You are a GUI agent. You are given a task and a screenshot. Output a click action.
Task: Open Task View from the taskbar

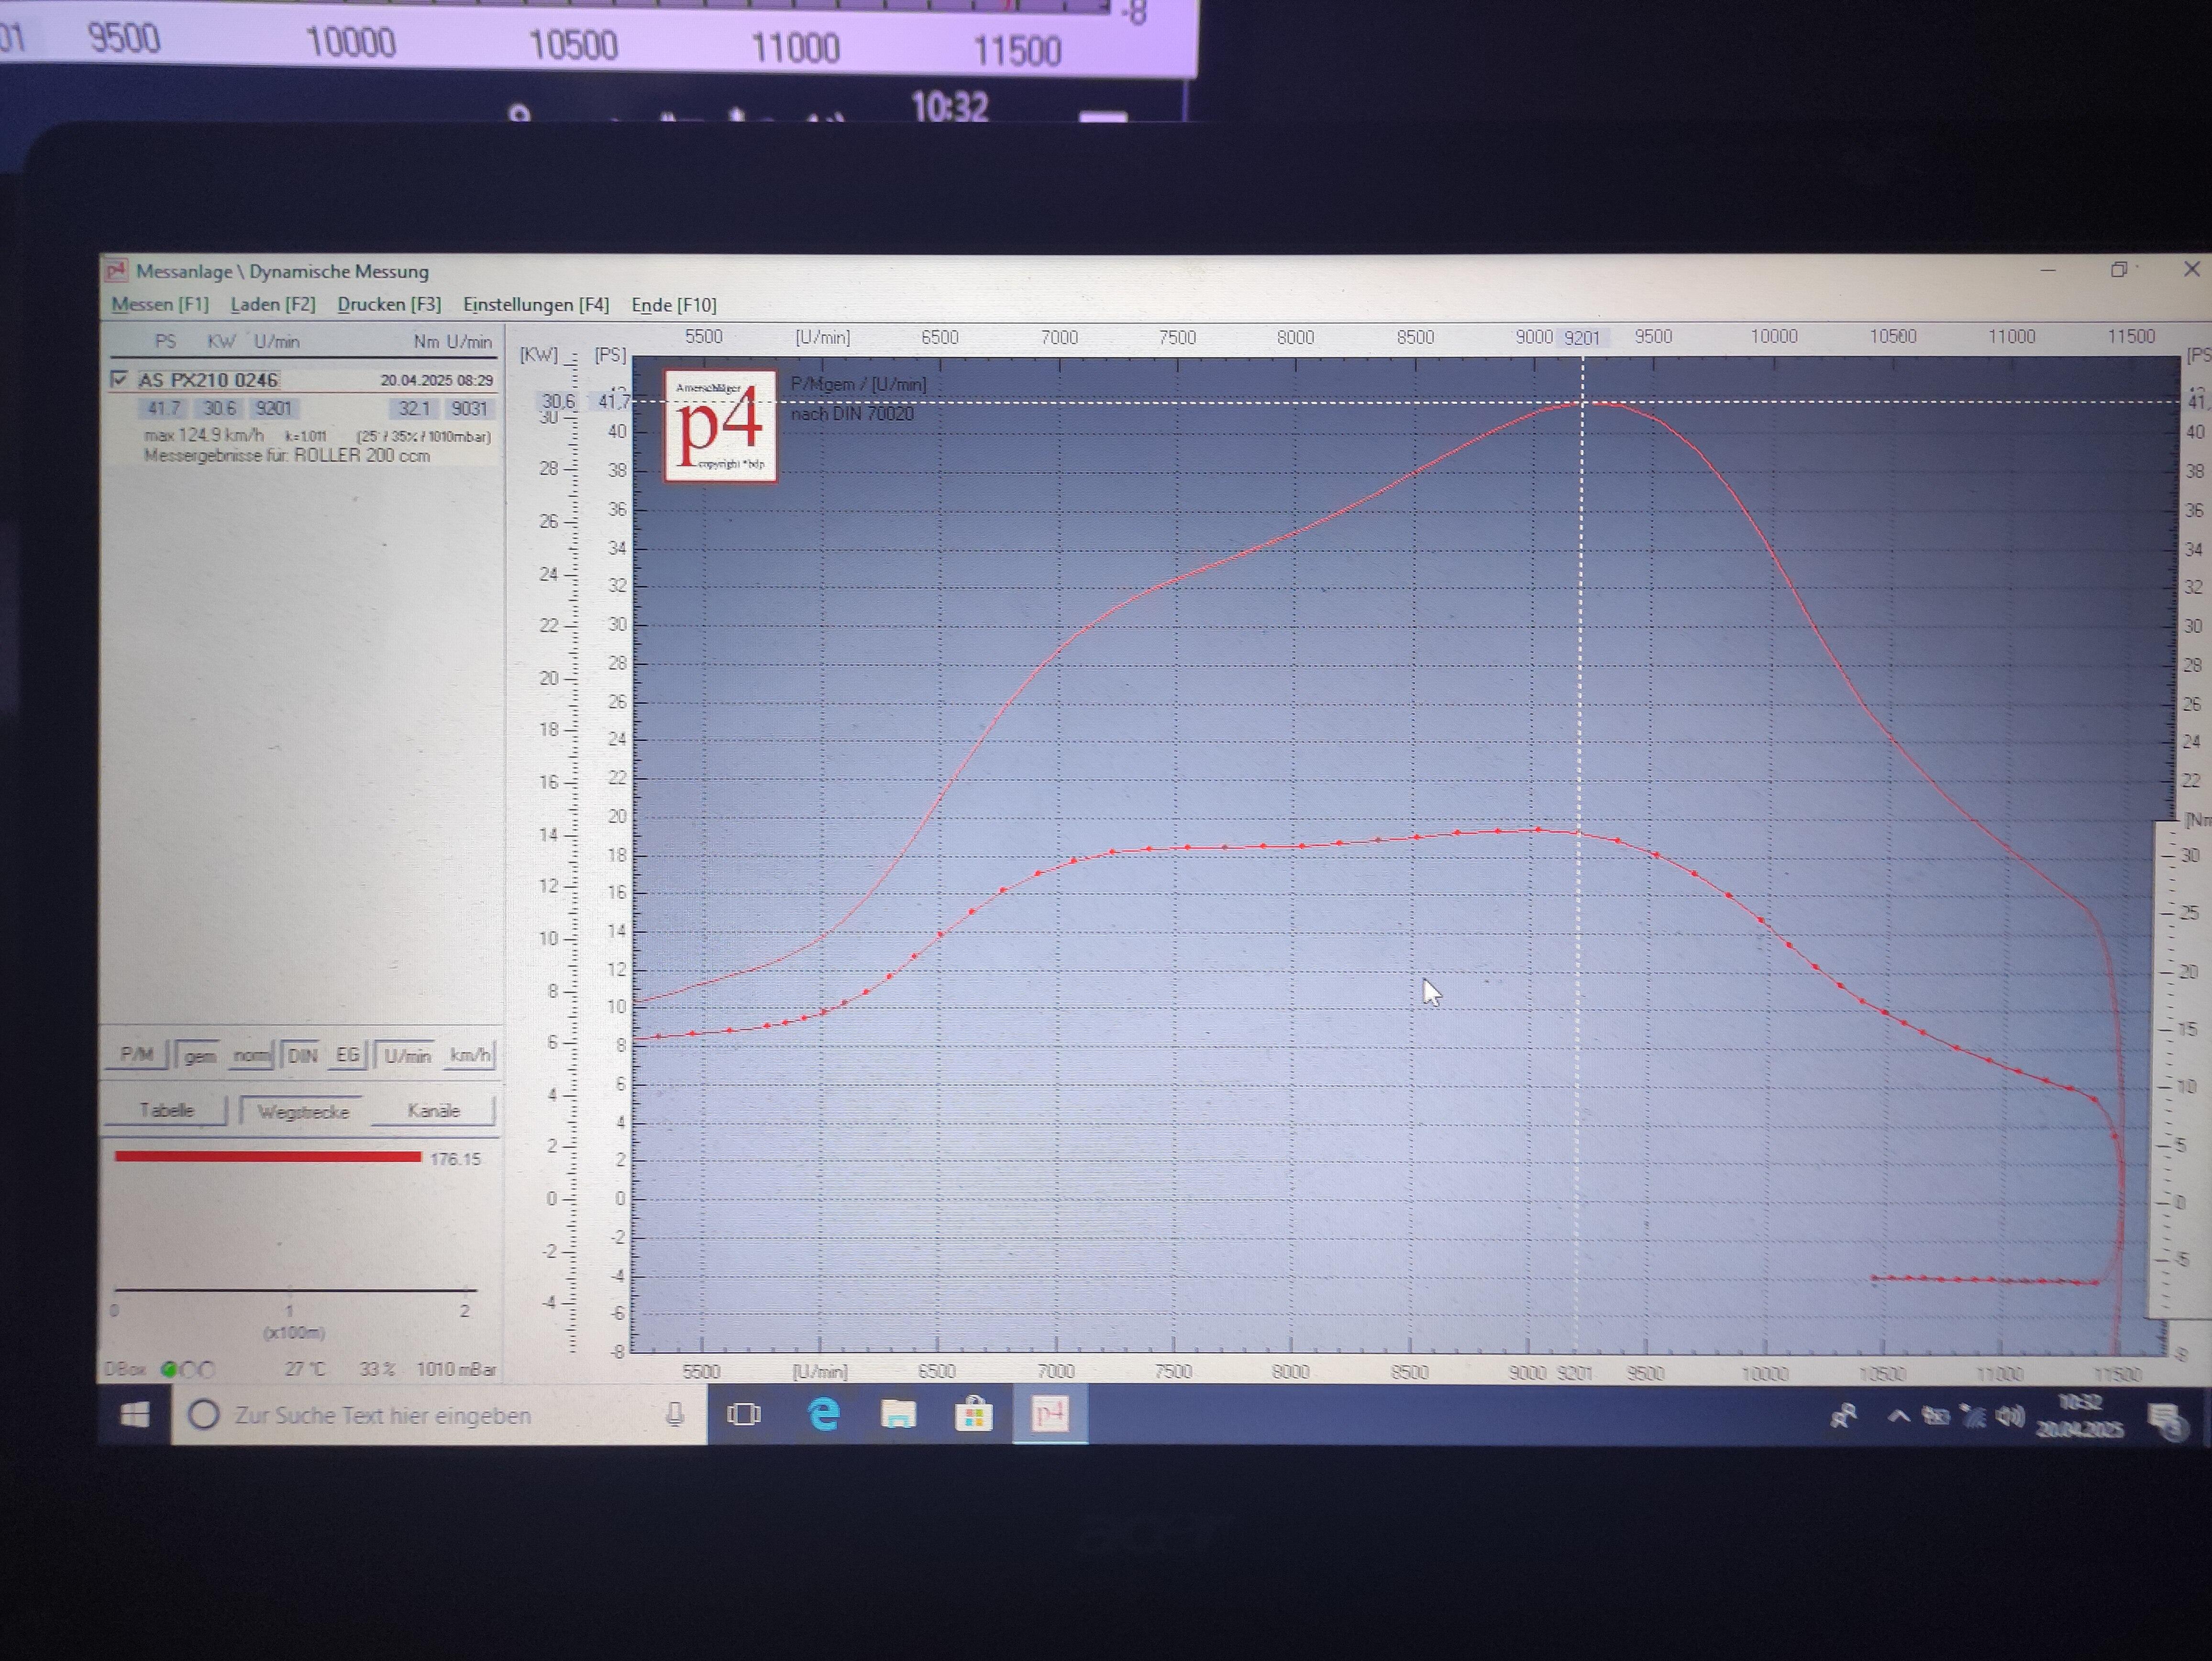click(743, 1414)
